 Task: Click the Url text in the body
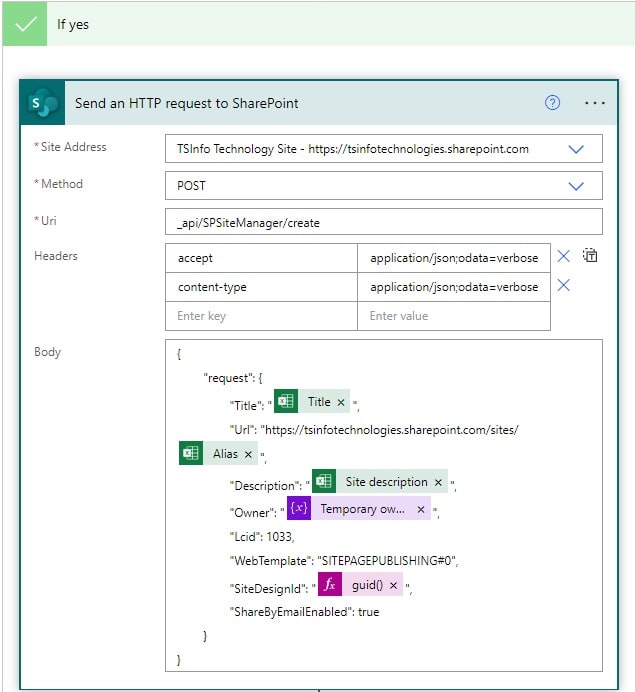coord(374,430)
